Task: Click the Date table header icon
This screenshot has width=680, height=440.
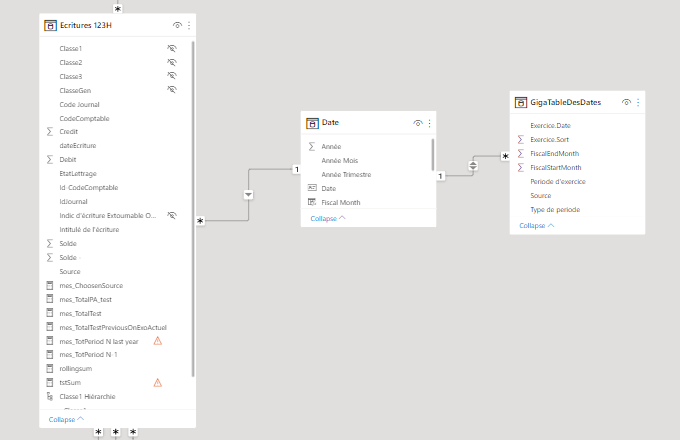Action: pos(312,123)
